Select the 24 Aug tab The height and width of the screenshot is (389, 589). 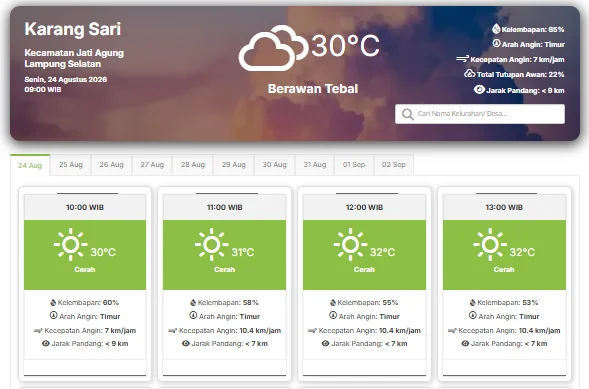pyautogui.click(x=30, y=165)
